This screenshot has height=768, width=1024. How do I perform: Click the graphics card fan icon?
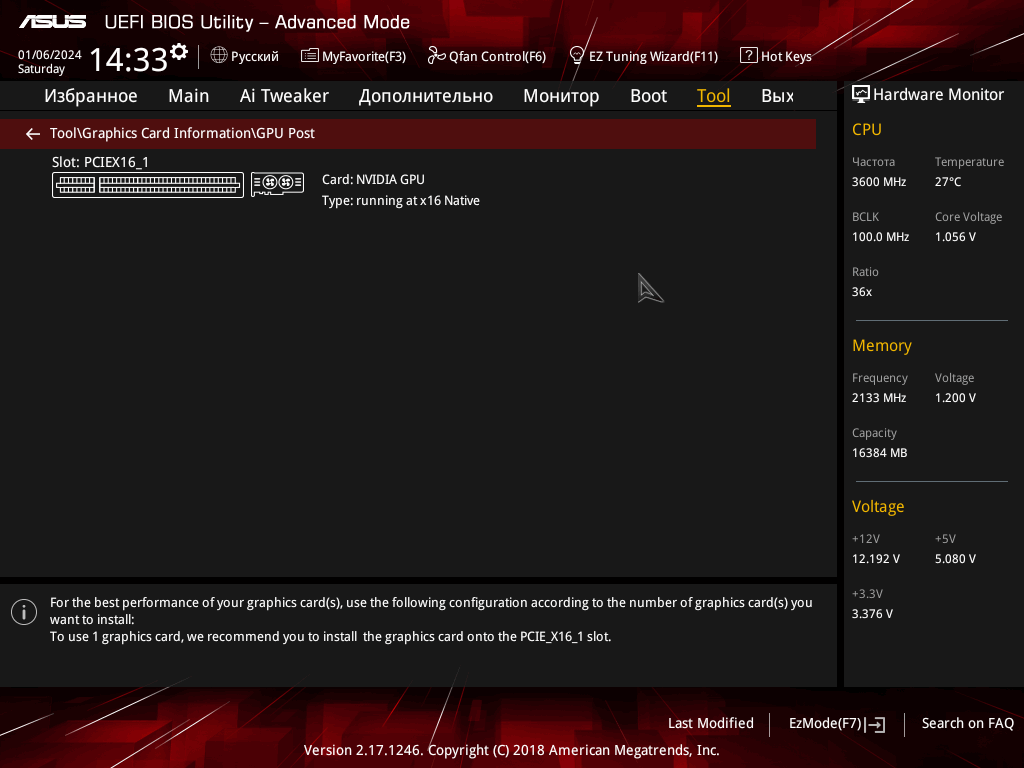coord(278,184)
